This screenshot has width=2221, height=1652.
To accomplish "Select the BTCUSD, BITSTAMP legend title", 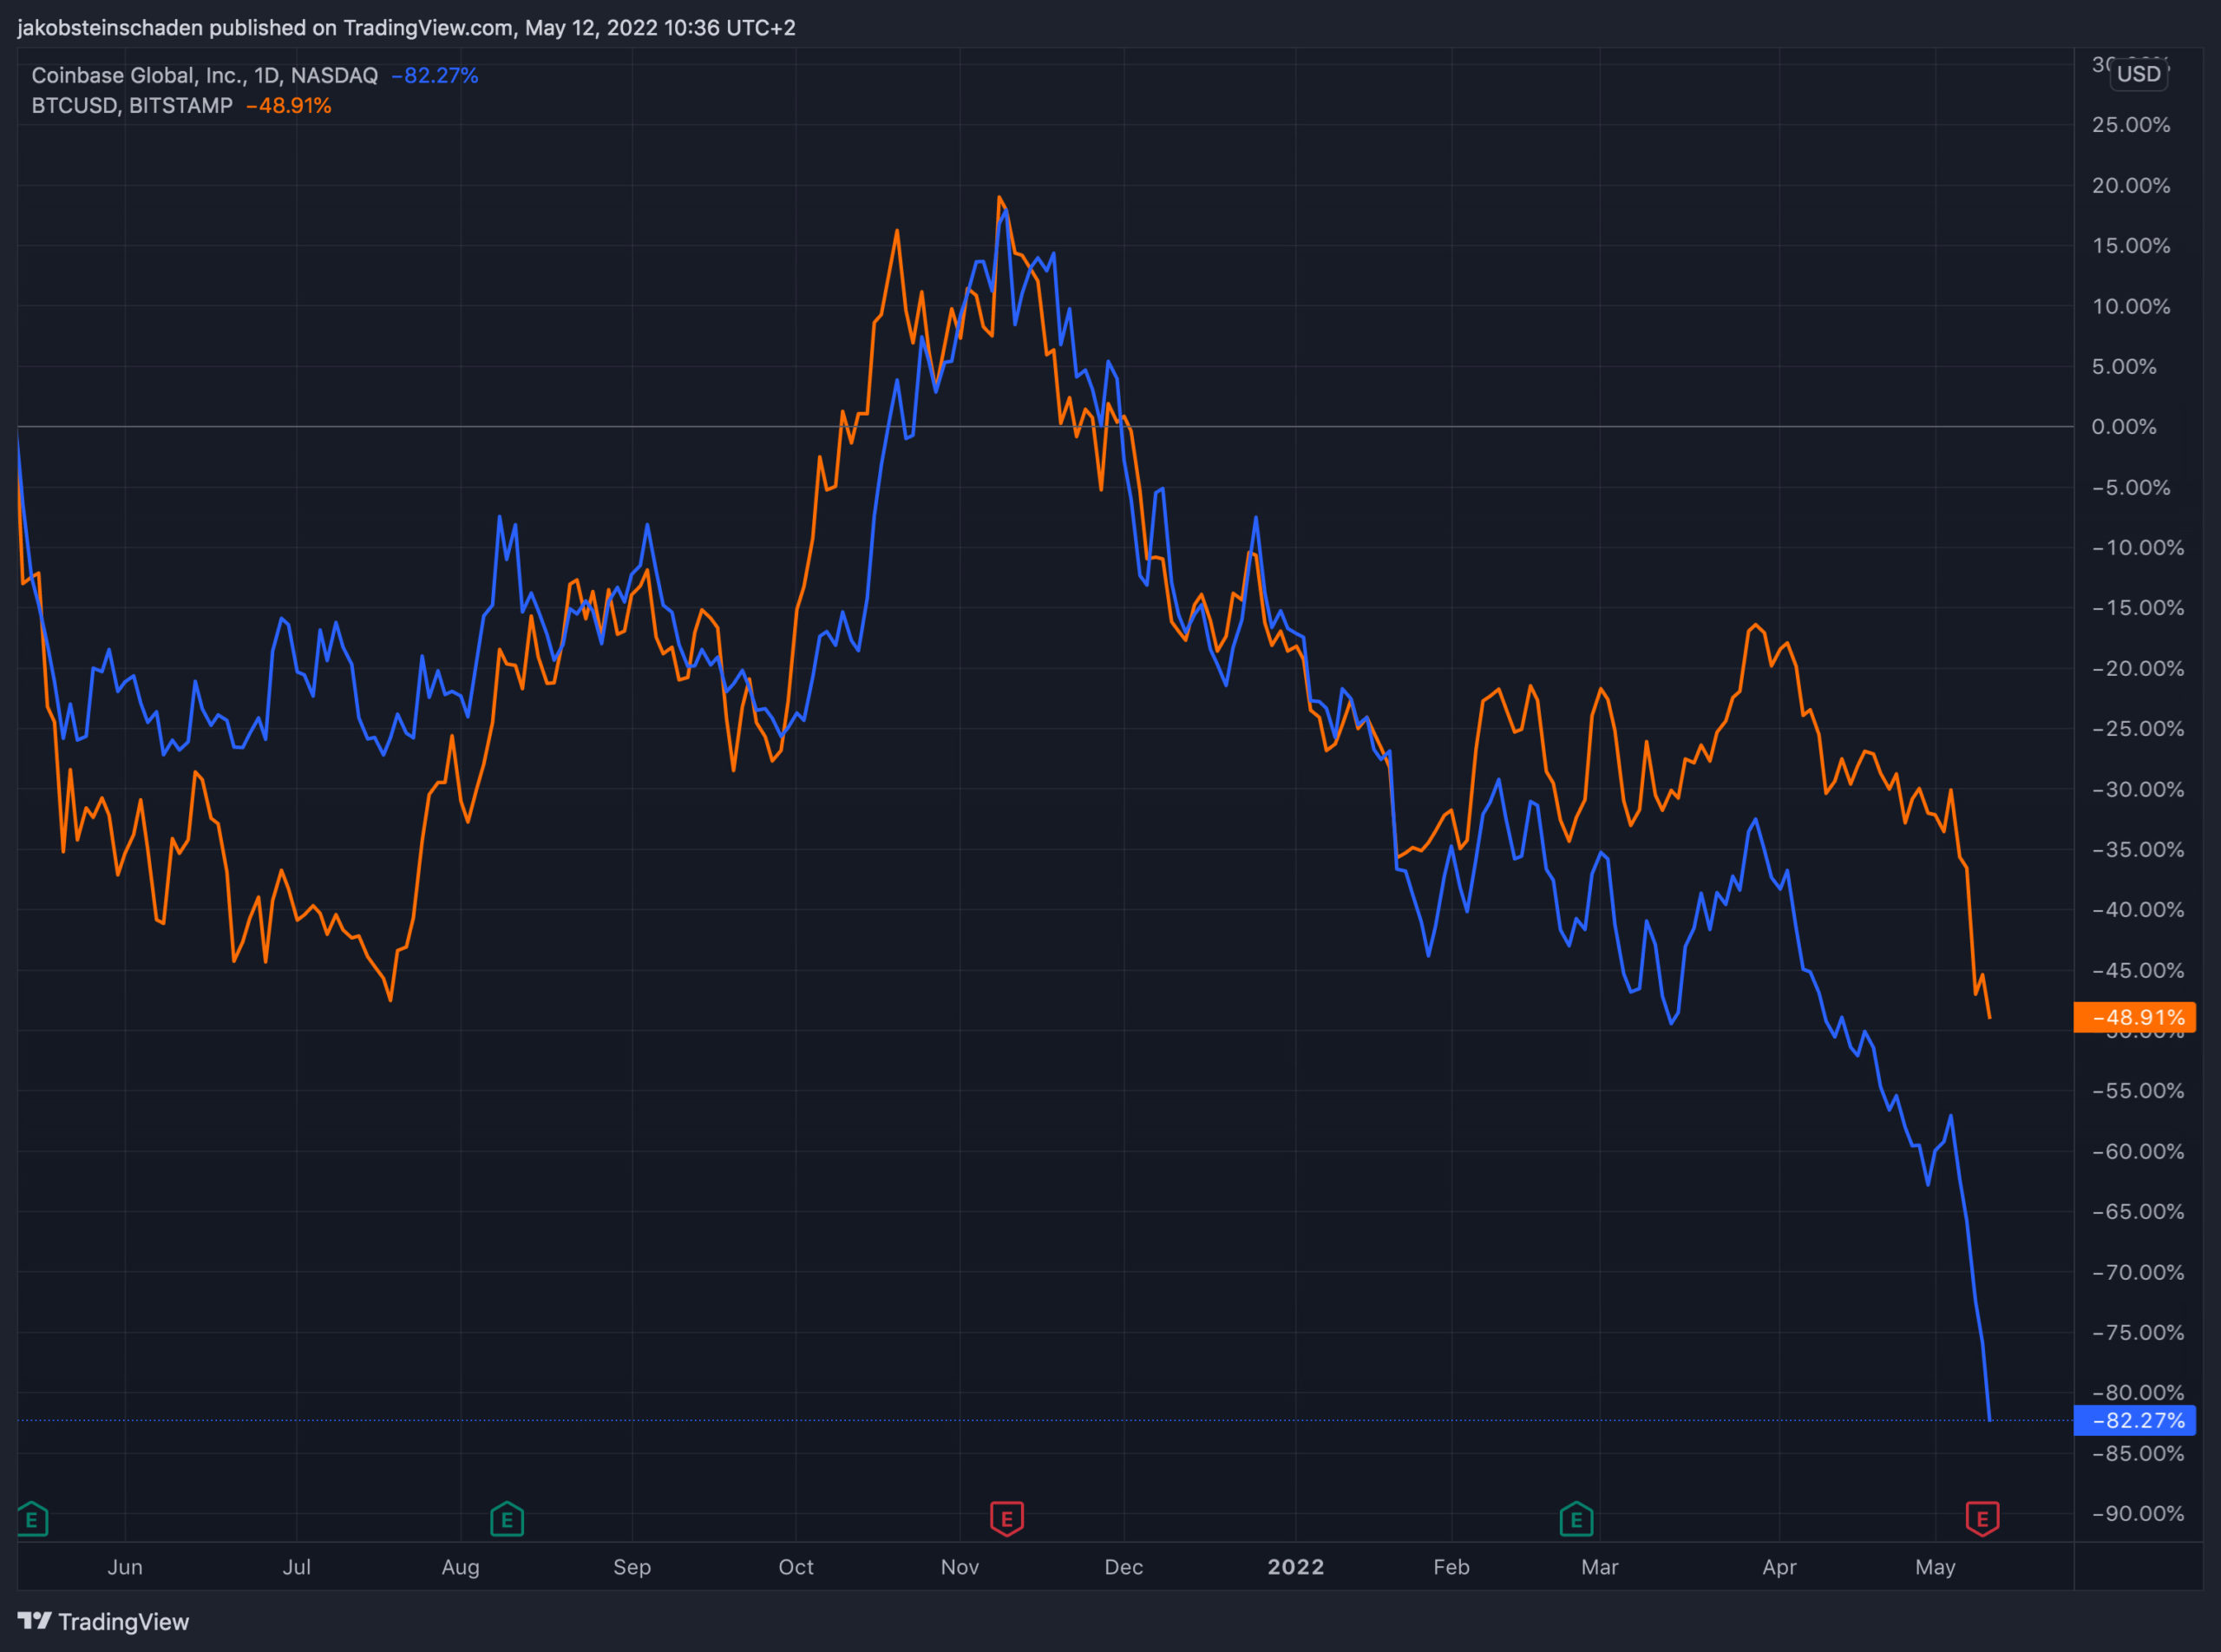I will 132,105.
